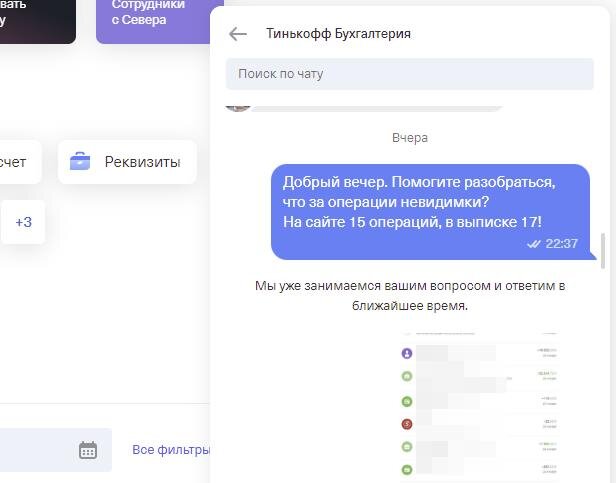The image size is (616, 483).
Task: Click the 'Мы уже занимаемся вашим вопросом' notice
Action: [x=410, y=296]
